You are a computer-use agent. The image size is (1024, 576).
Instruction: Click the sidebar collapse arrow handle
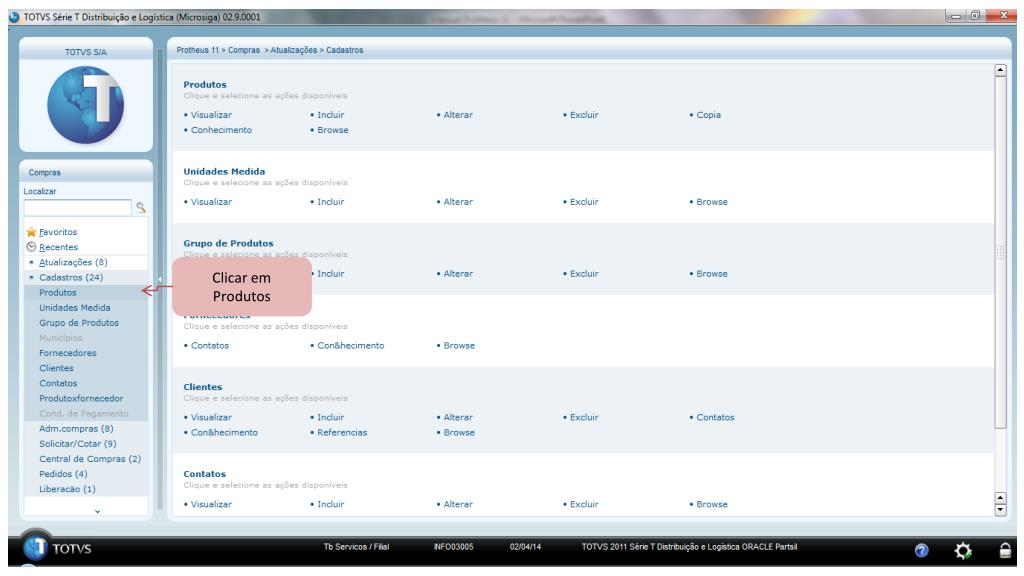tap(160, 280)
